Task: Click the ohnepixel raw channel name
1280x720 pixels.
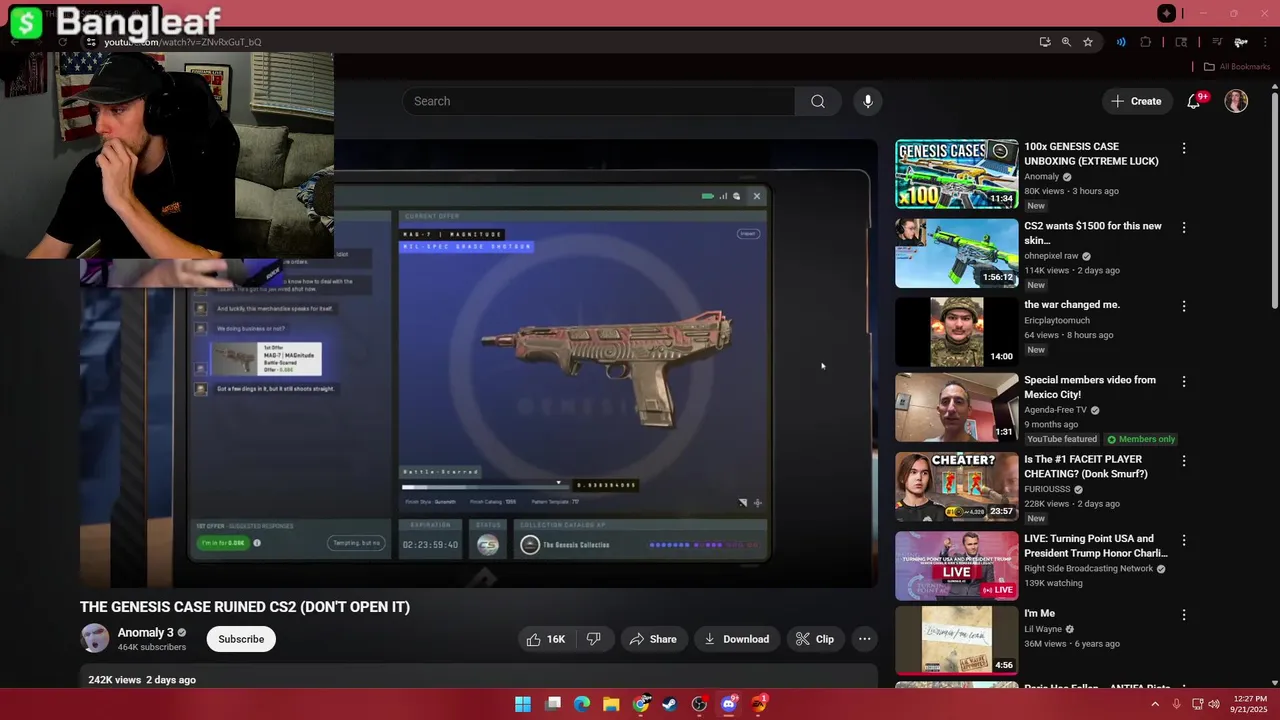Action: 1052,256
